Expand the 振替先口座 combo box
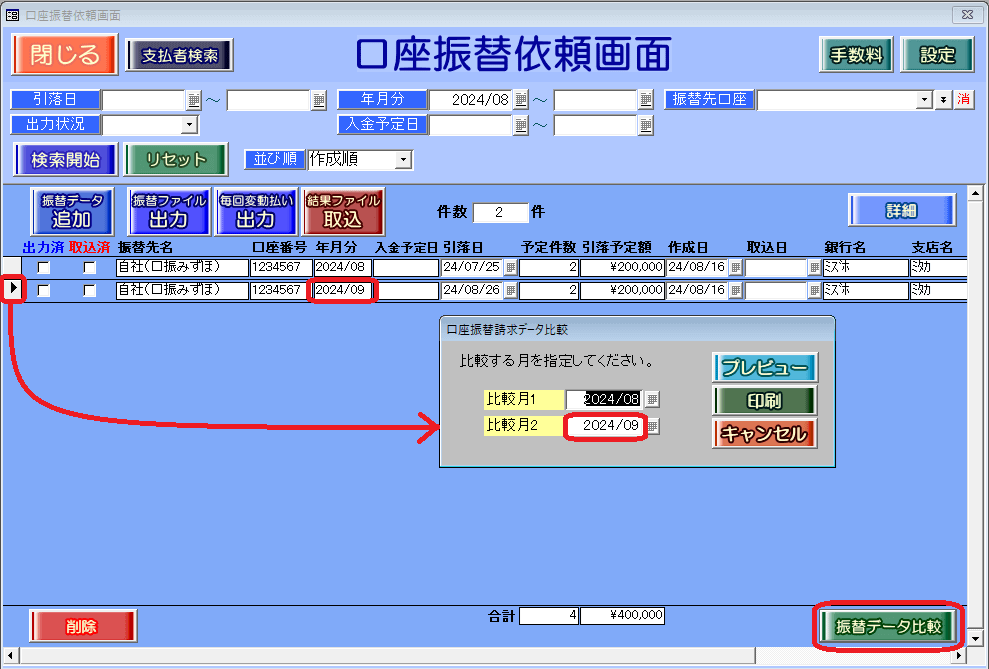The width and height of the screenshot is (989, 669). 924,100
